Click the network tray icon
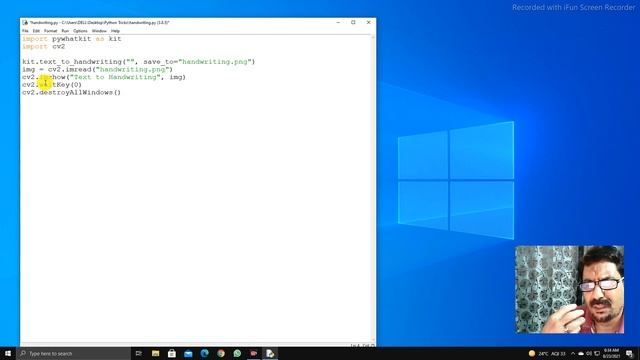This screenshot has width=640, height=360. [x=597, y=353]
